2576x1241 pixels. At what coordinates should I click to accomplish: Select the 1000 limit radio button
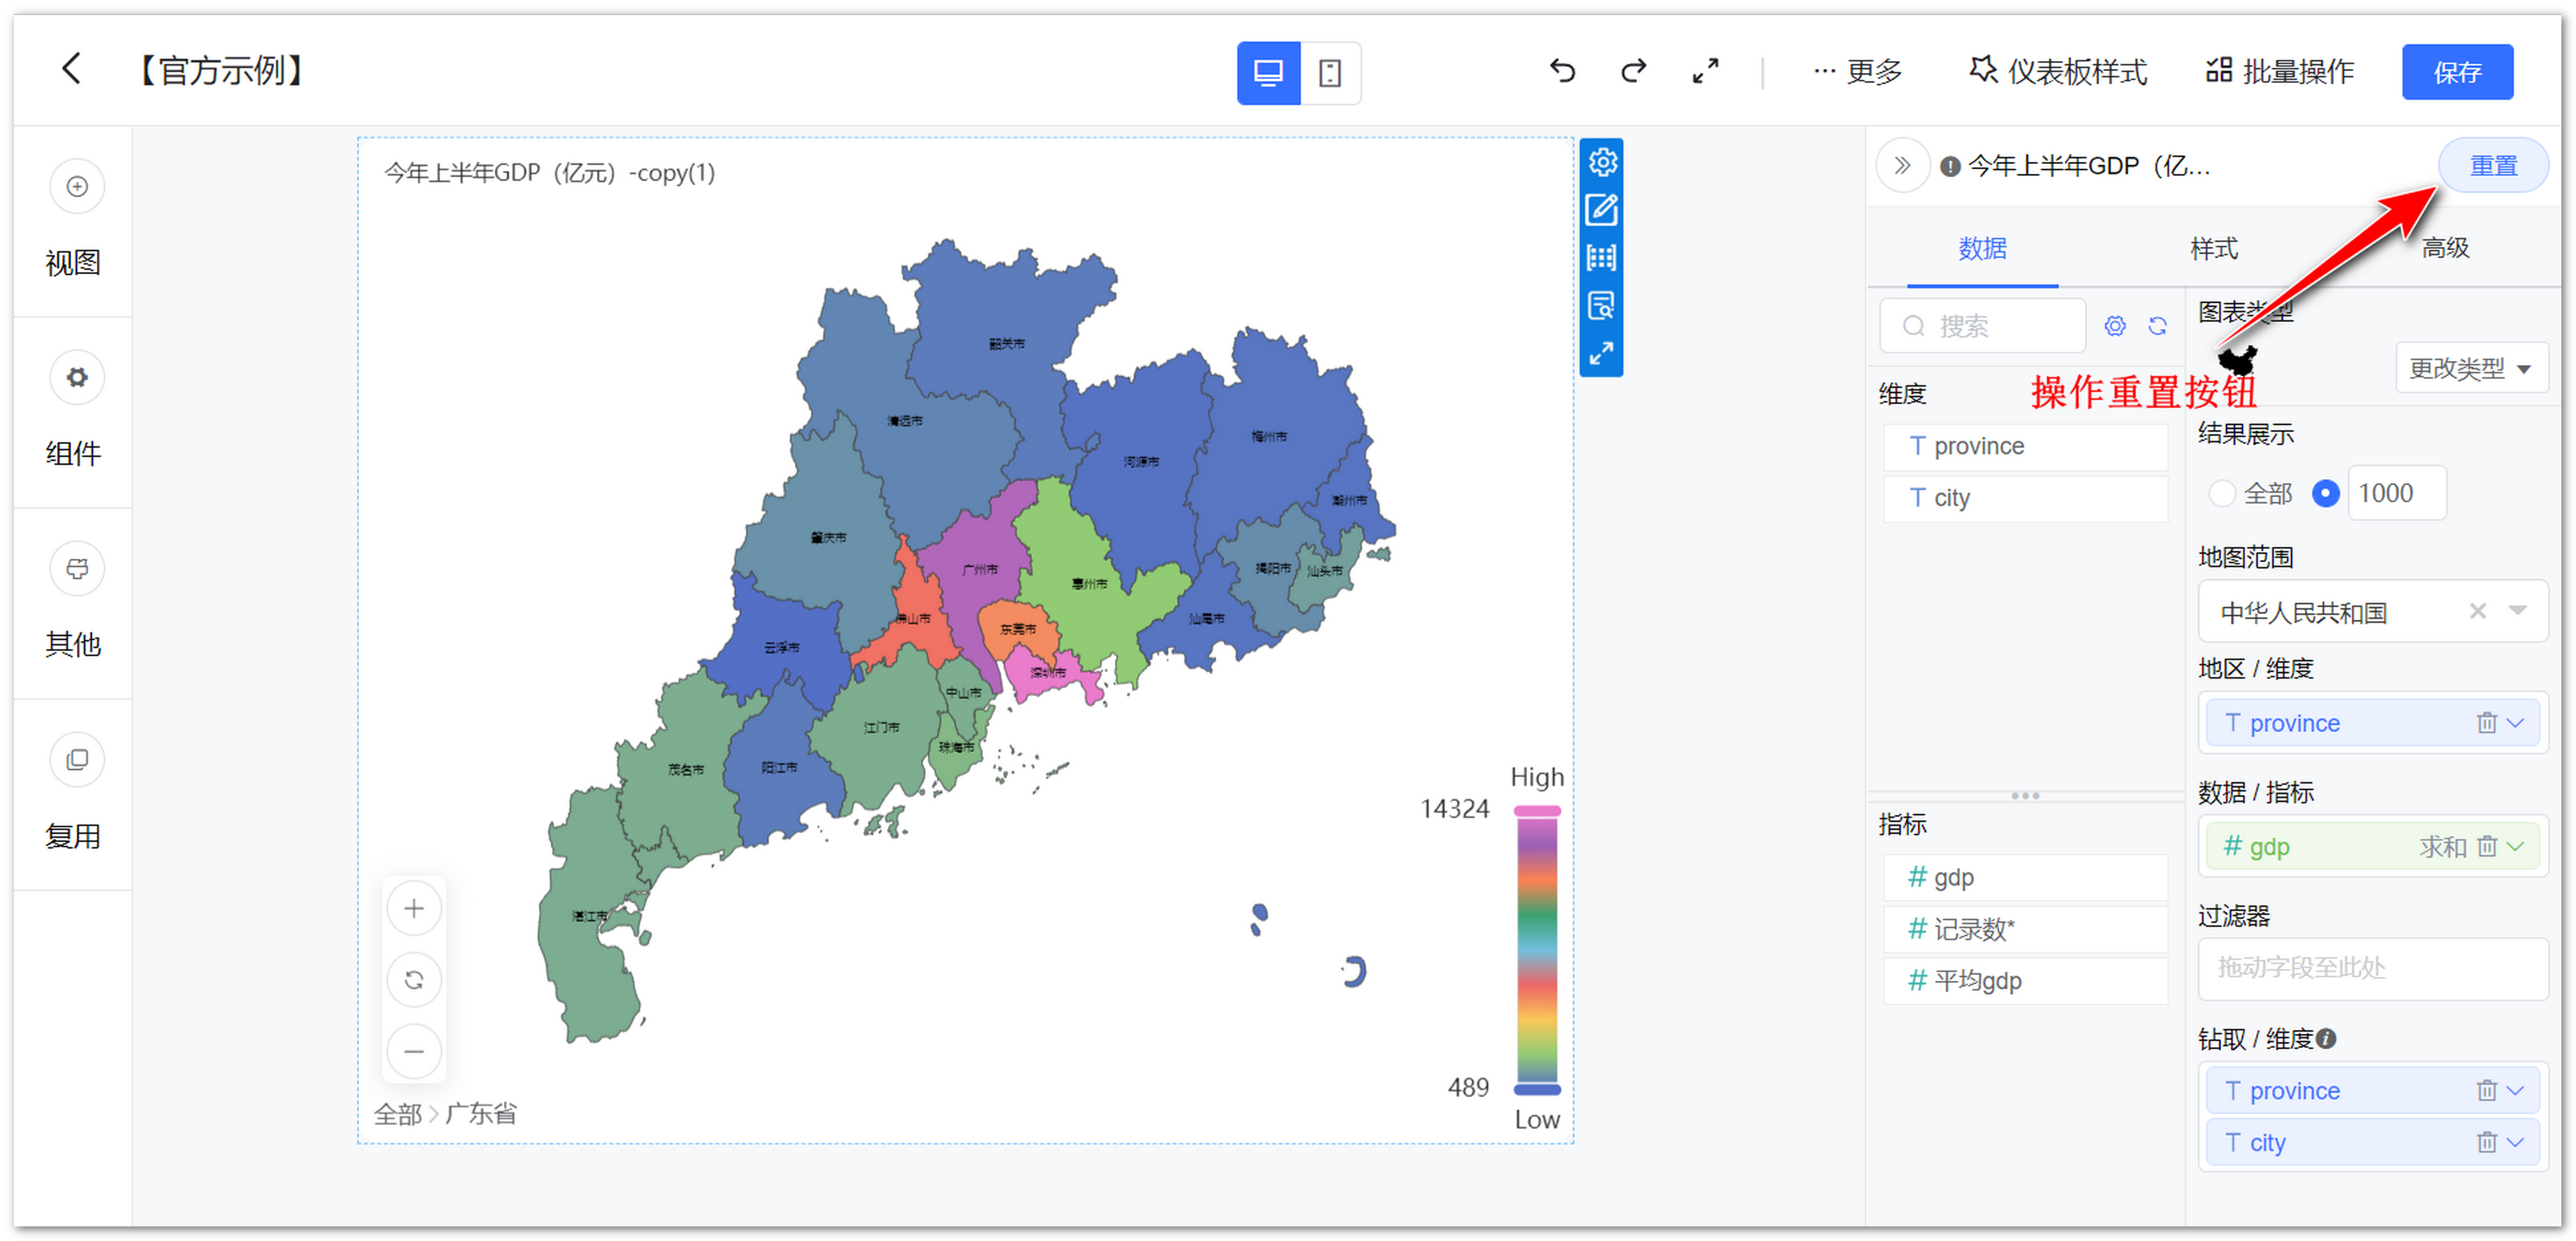click(x=2325, y=494)
